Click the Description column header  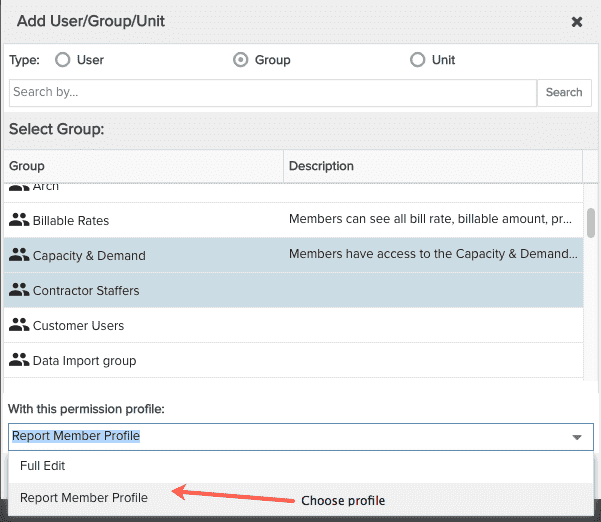433,166
